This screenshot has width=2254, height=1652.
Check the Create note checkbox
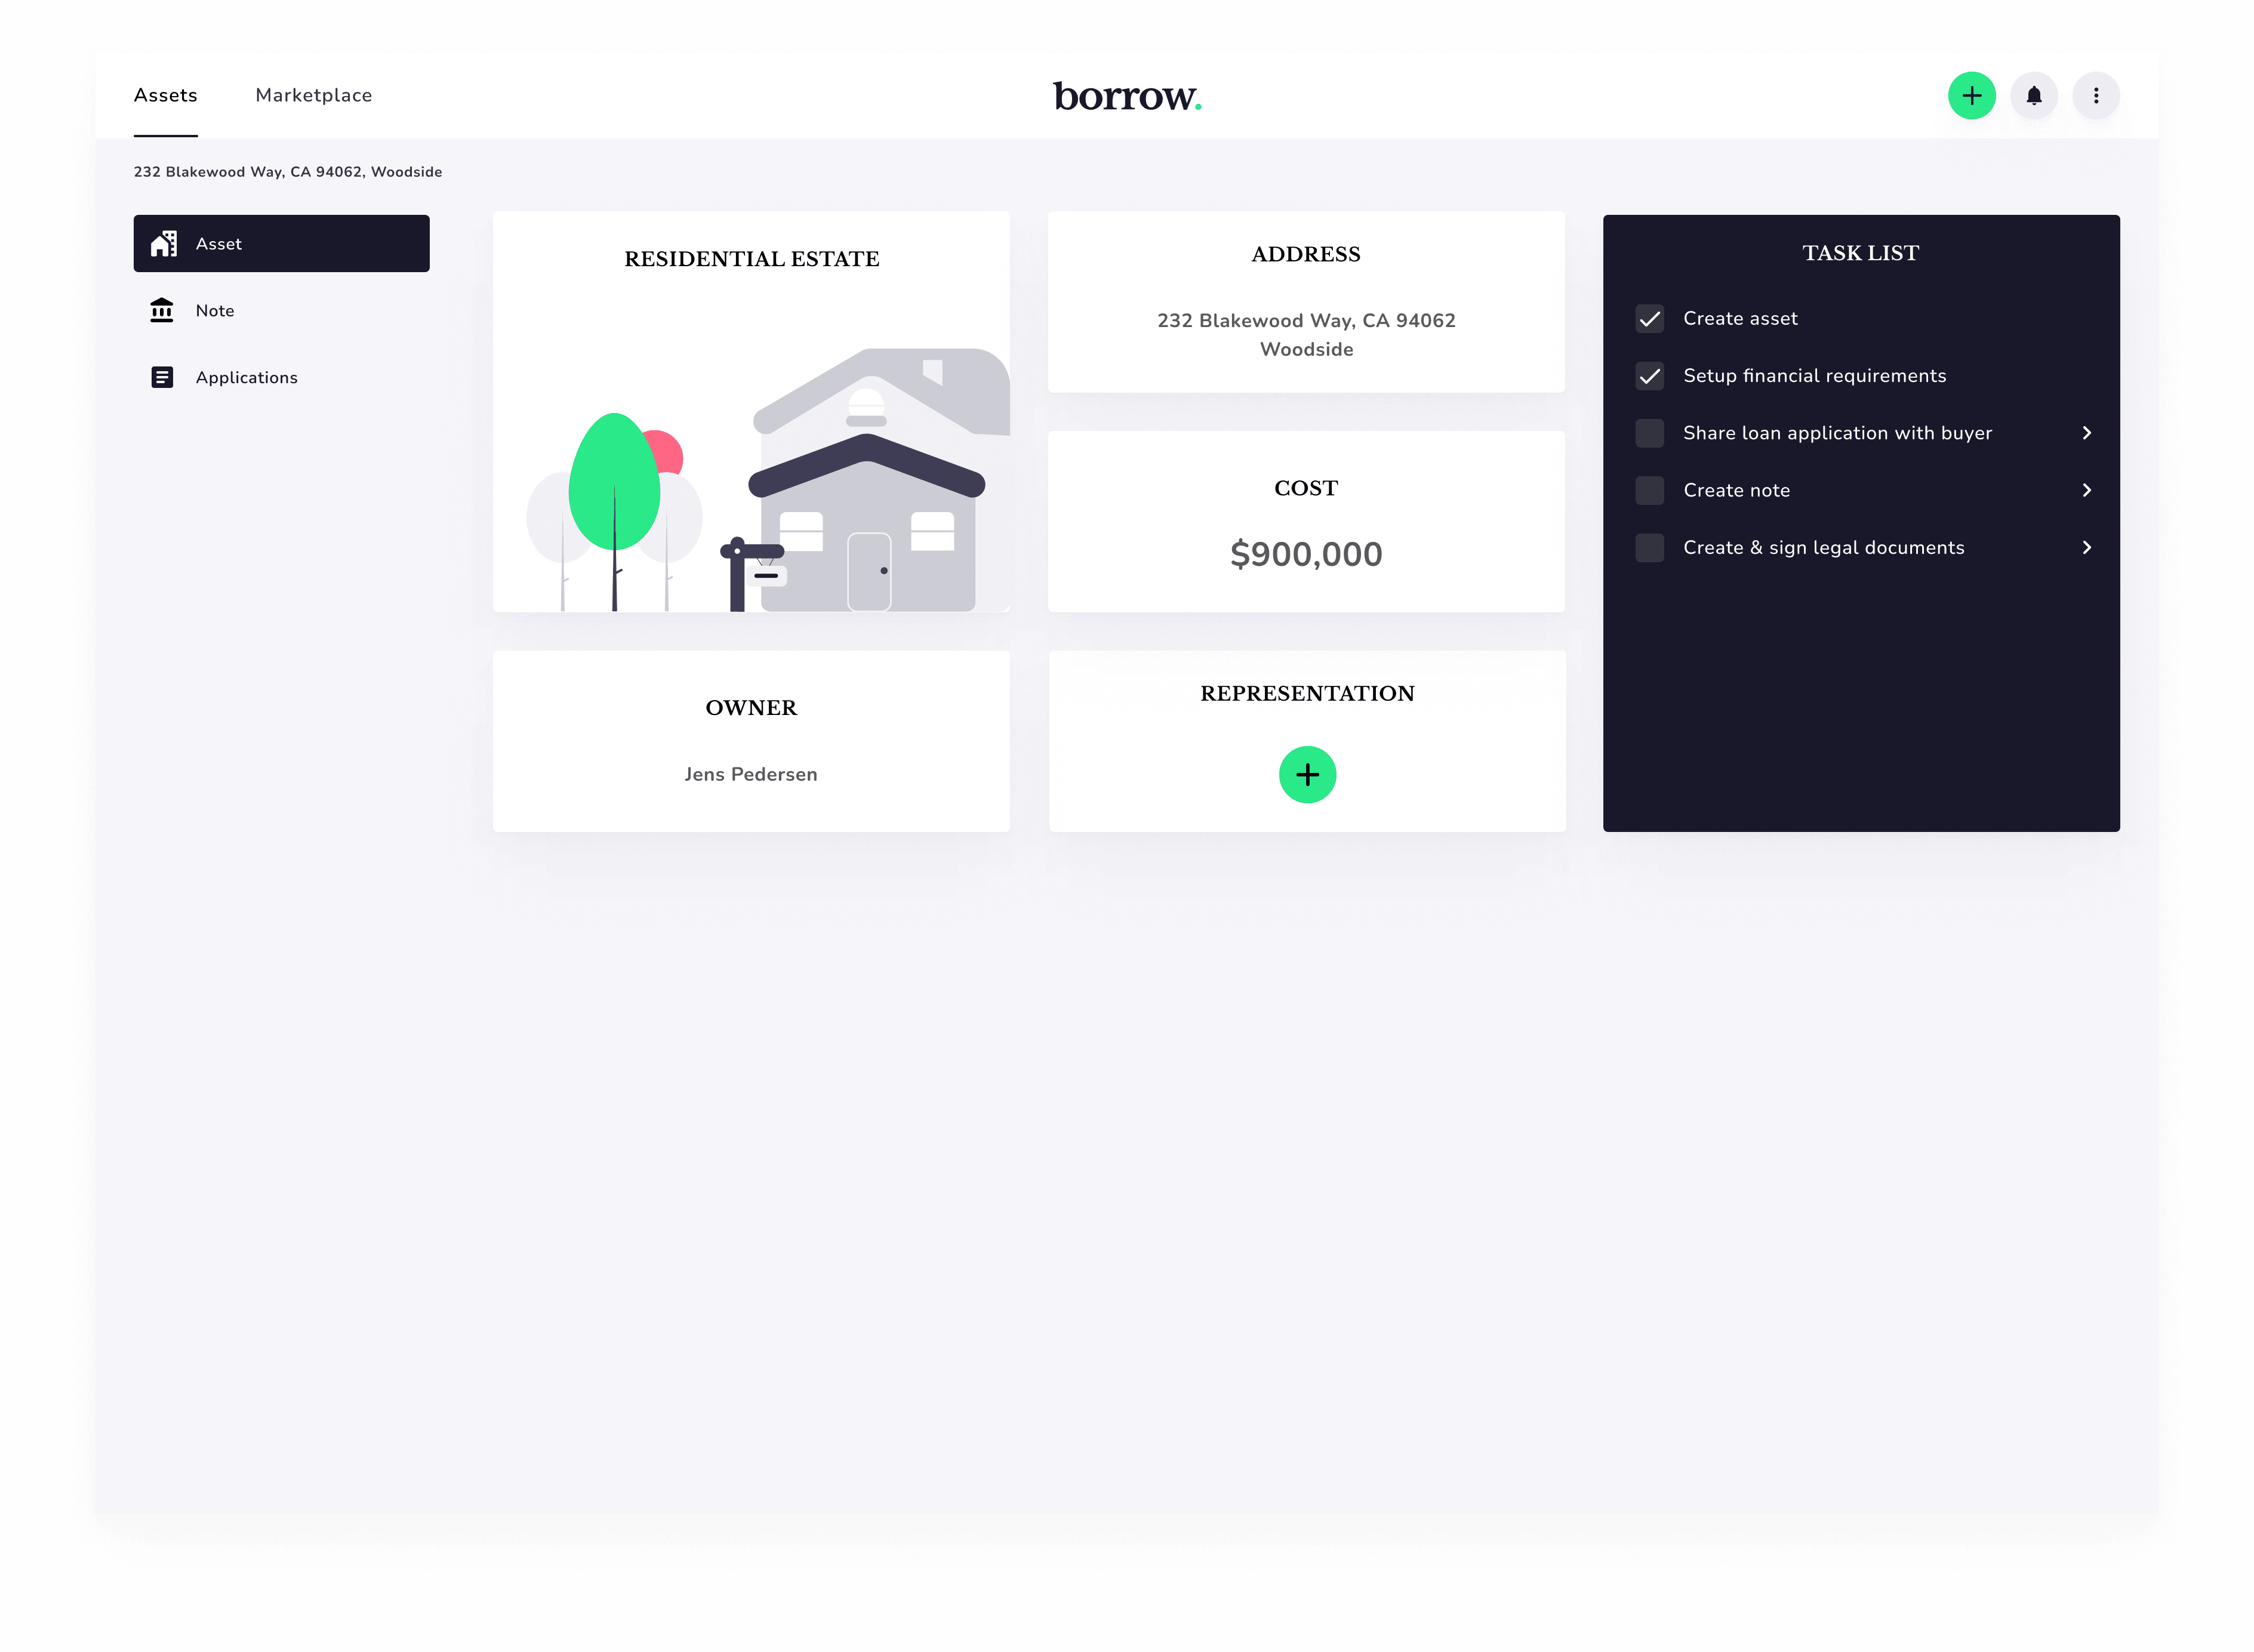coord(1649,491)
